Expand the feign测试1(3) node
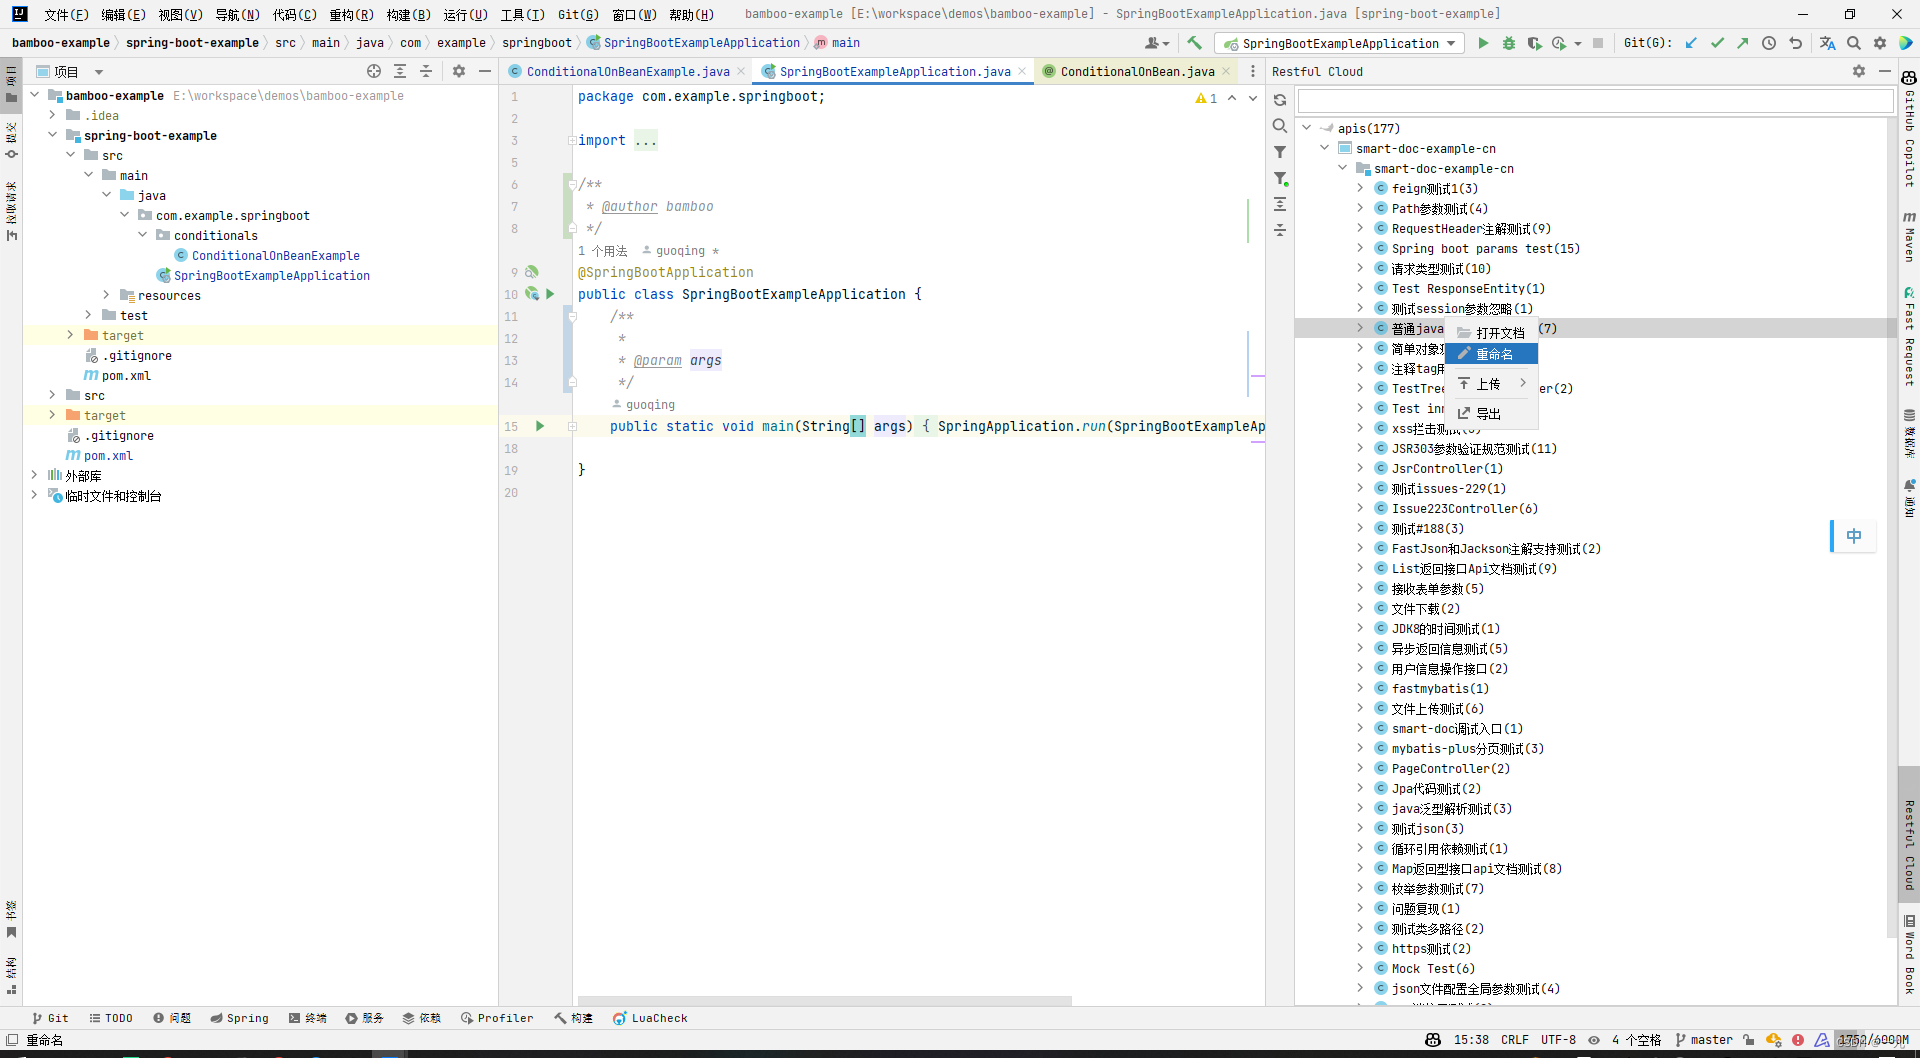 point(1360,188)
